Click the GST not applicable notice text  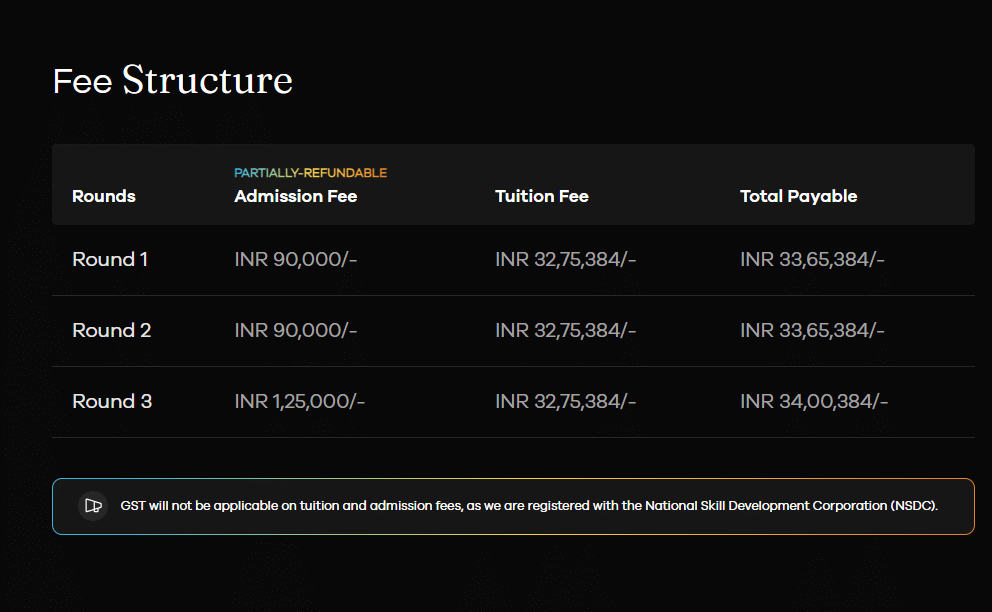pos(529,506)
